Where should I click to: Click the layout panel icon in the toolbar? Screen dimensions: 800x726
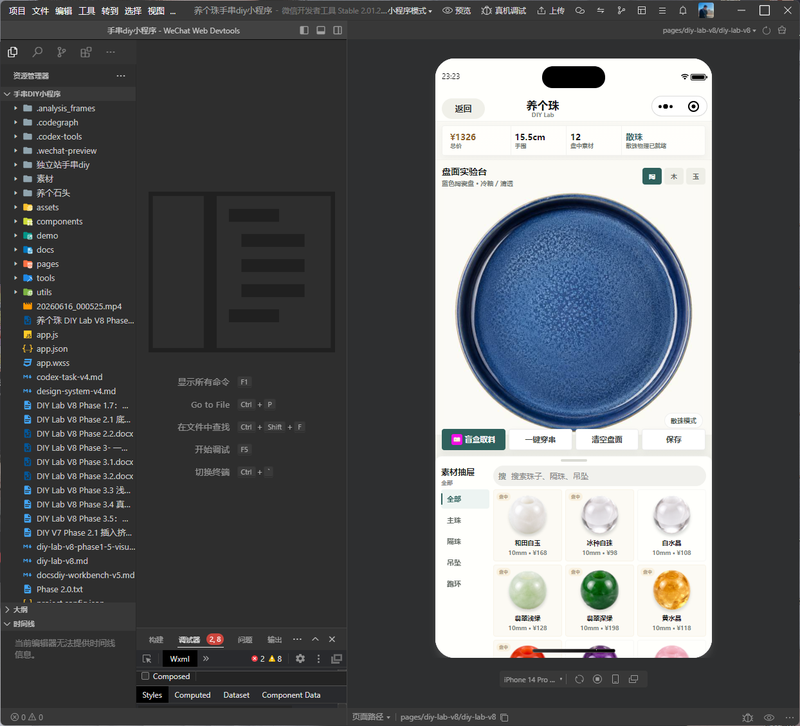pos(642,11)
